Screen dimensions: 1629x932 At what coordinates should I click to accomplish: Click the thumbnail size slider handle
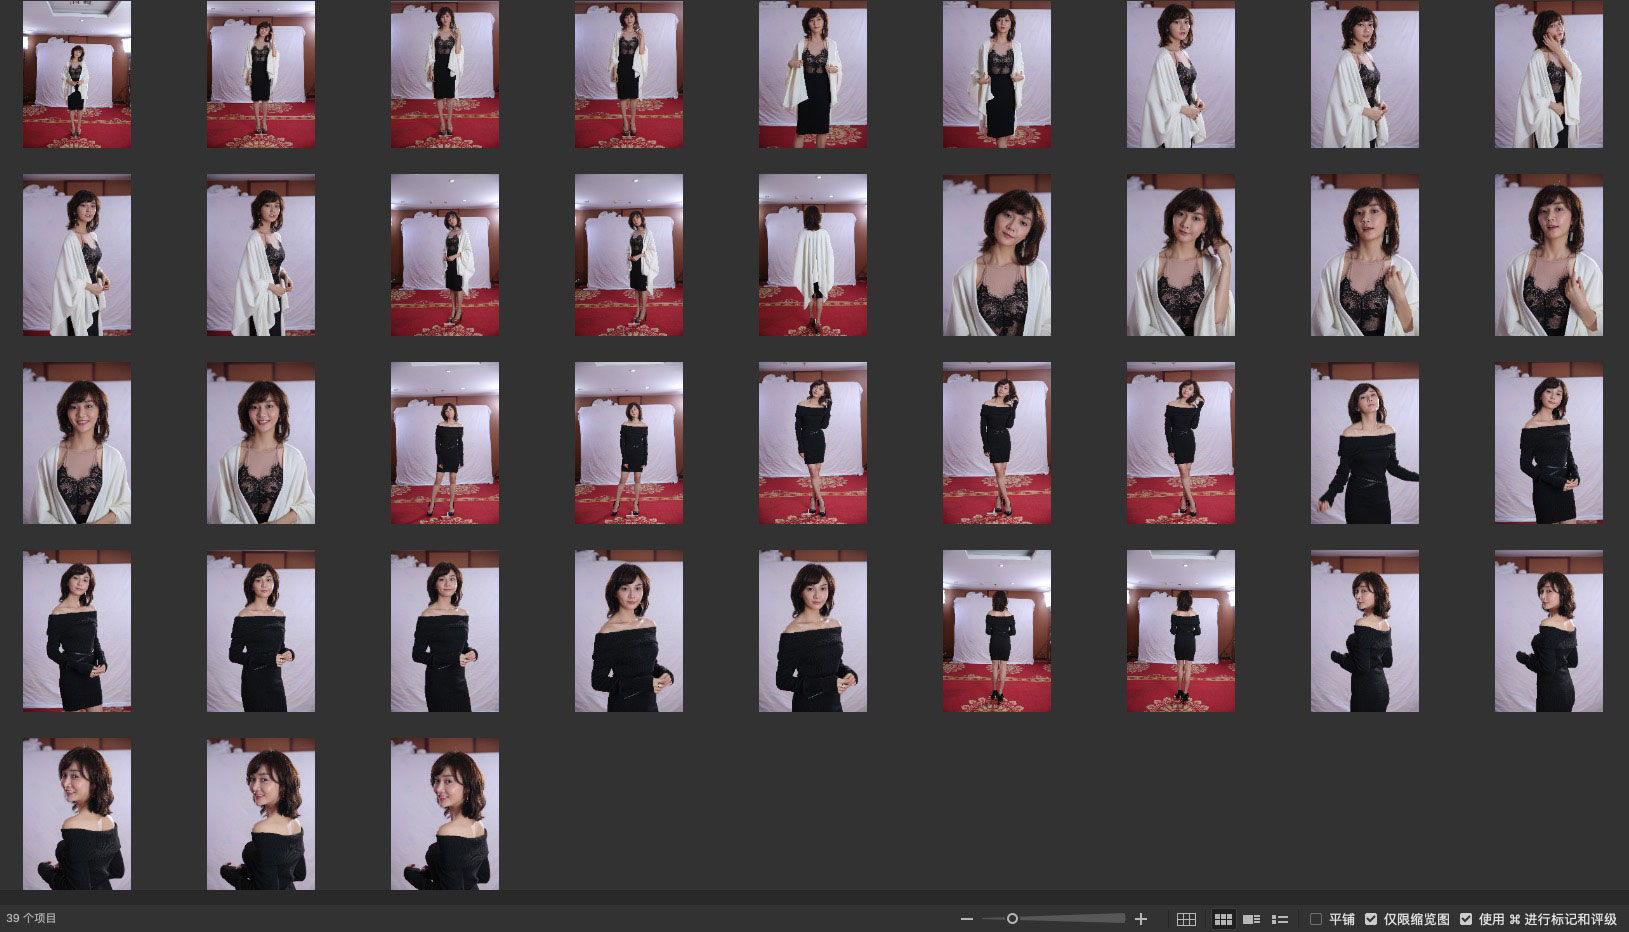1012,919
